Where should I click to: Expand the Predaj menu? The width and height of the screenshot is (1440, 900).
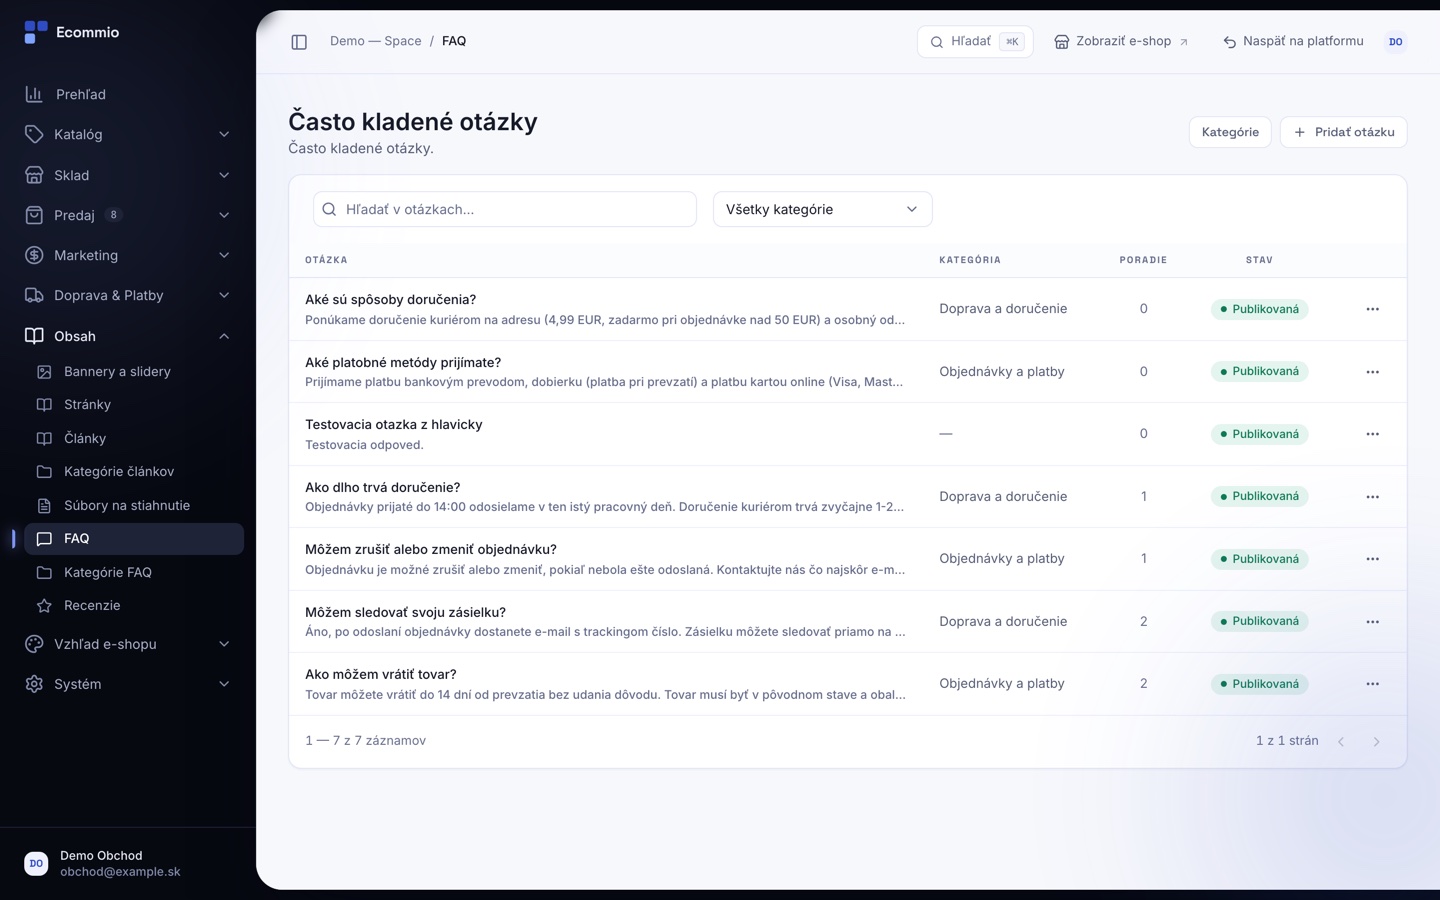[128, 215]
